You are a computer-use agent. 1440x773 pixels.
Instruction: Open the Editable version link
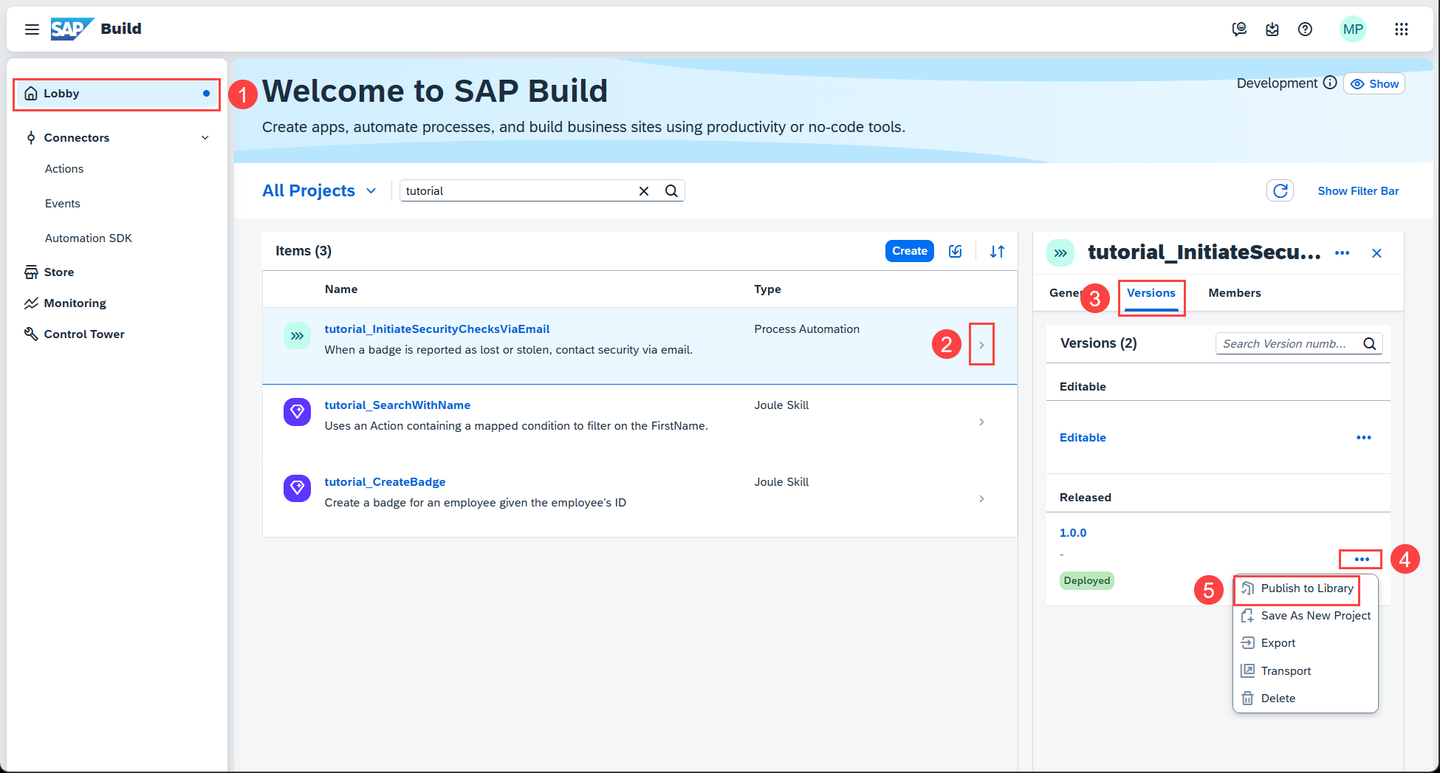click(1083, 438)
